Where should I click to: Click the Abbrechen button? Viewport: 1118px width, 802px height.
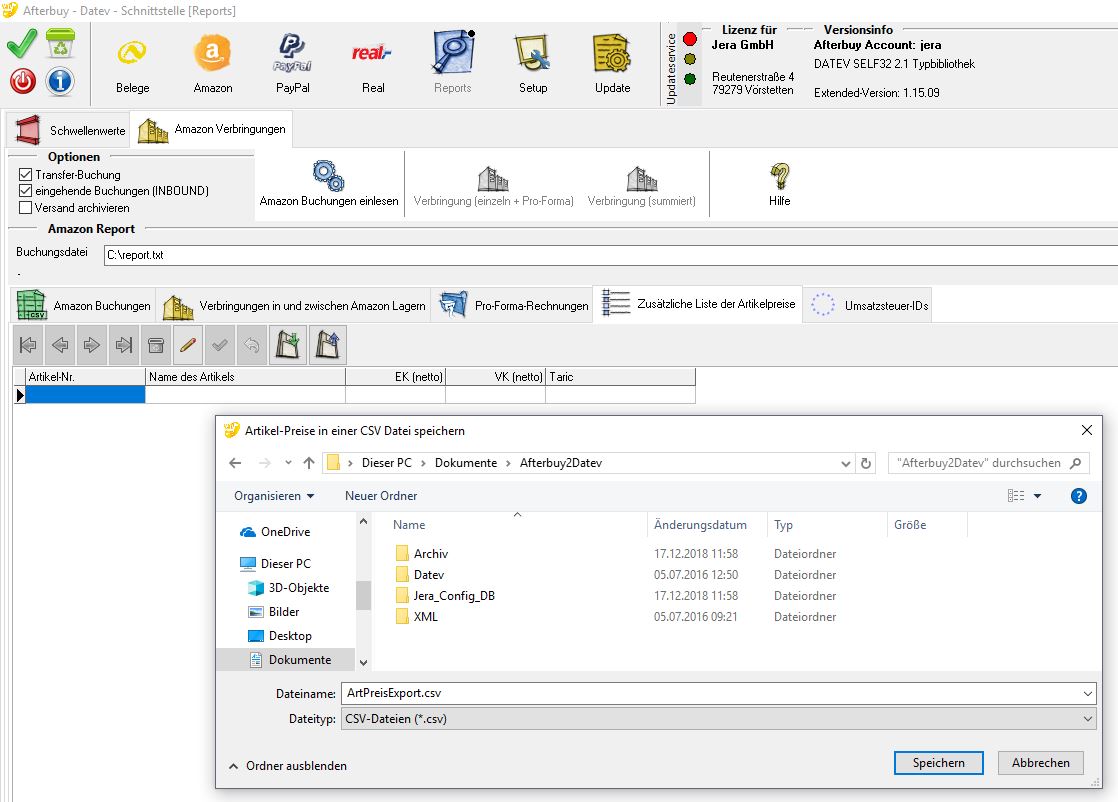1040,763
